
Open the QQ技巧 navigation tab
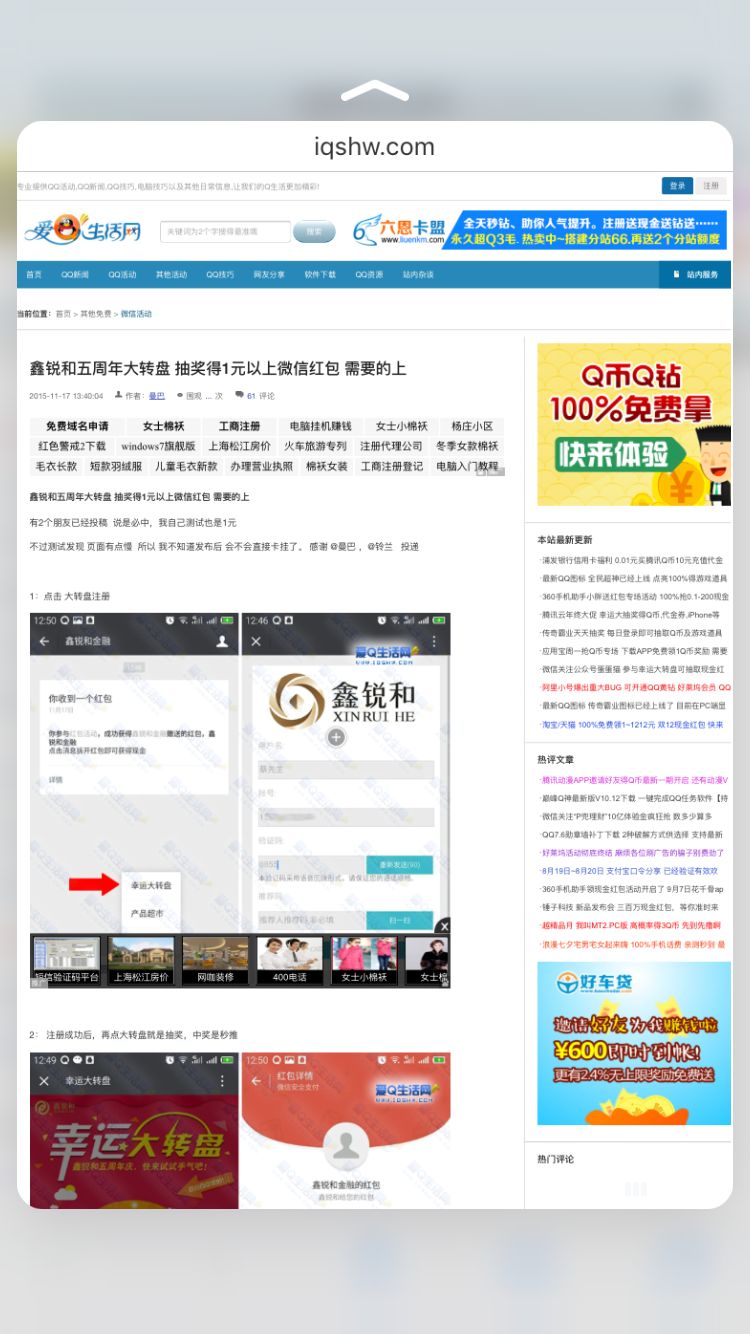pyautogui.click(x=220, y=274)
